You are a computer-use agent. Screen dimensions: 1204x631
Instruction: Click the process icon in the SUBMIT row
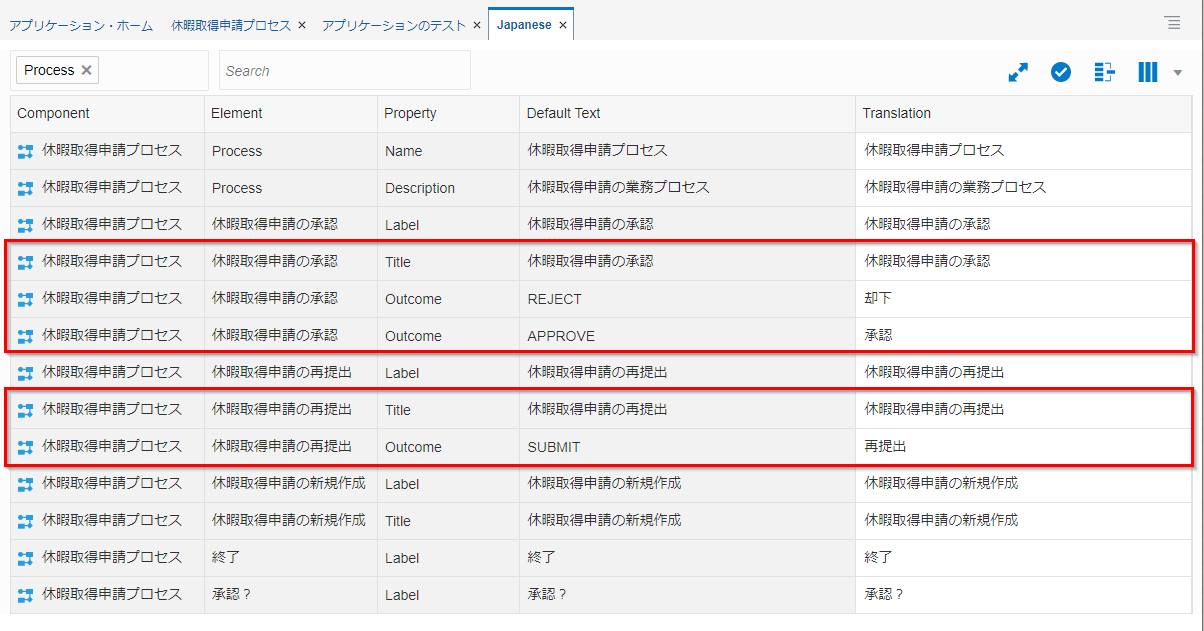click(26, 447)
